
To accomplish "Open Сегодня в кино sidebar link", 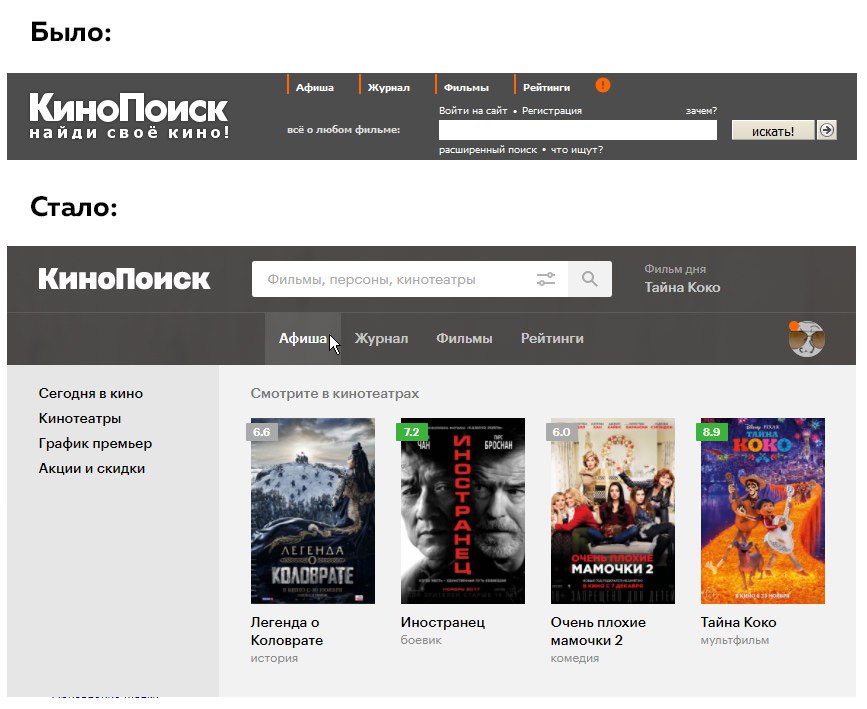I will click(x=91, y=393).
